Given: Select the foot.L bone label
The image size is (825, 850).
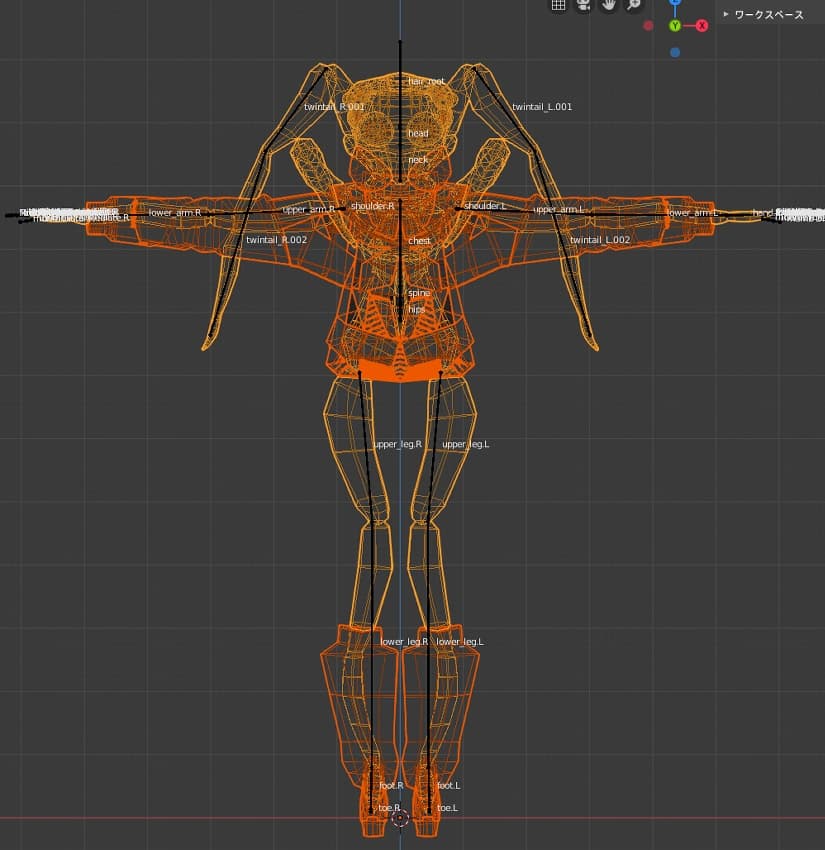Looking at the screenshot, I should [448, 785].
